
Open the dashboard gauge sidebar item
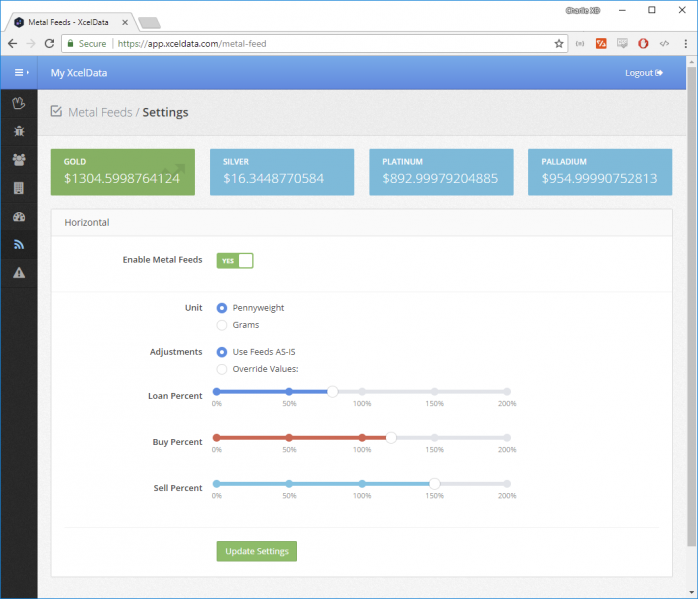[19, 217]
